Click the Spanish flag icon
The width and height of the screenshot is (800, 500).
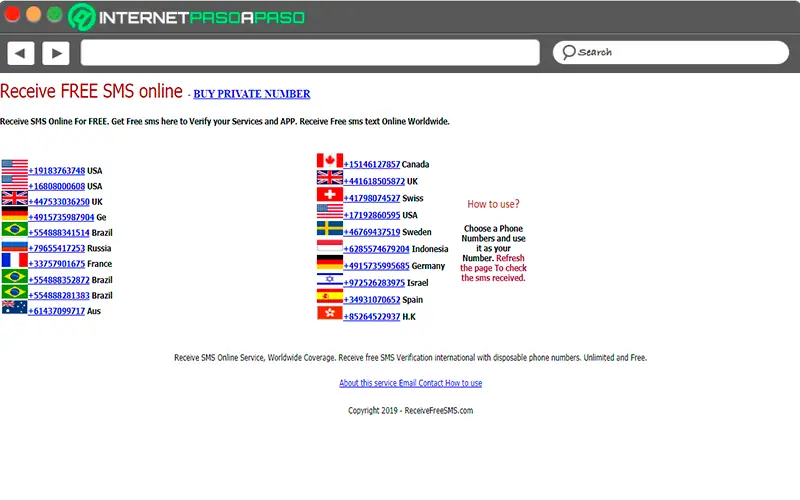click(330, 296)
